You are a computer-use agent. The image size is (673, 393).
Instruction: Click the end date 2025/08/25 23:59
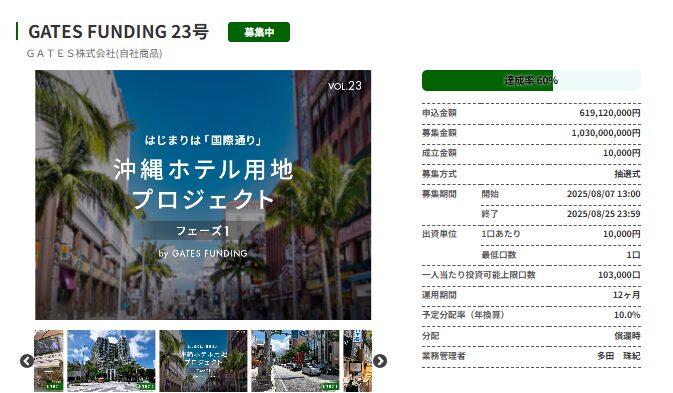click(604, 214)
